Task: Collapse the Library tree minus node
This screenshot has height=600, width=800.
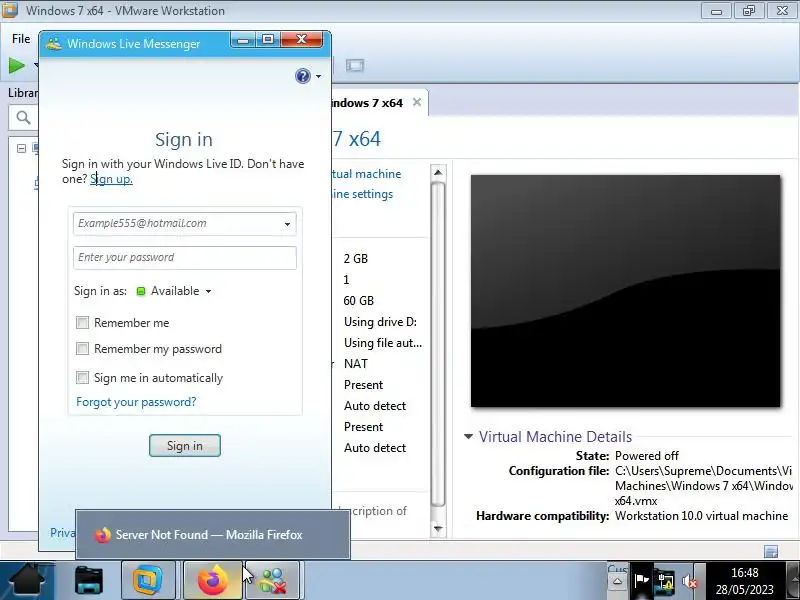Action: [x=21, y=148]
